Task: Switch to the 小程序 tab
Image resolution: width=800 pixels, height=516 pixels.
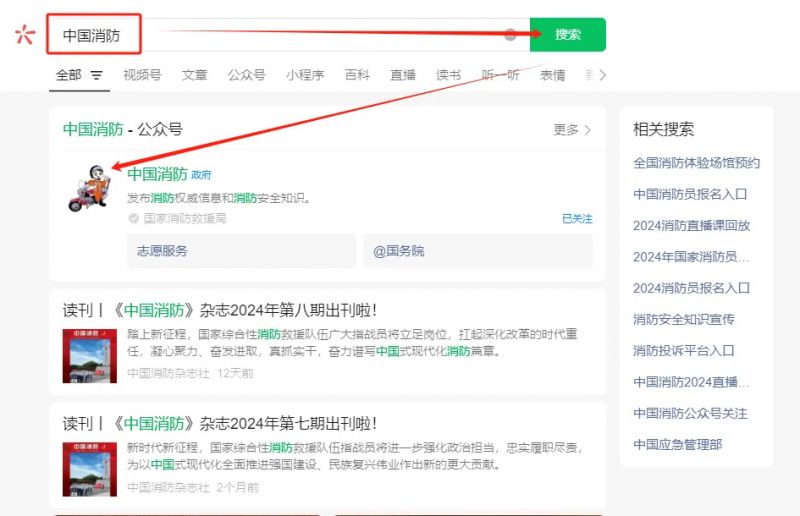Action: pyautogui.click(x=305, y=75)
